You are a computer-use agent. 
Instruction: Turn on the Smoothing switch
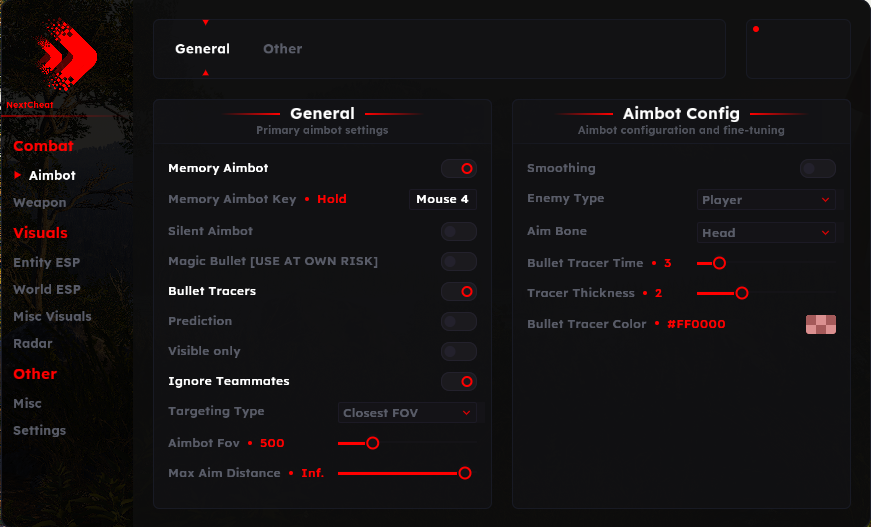(817, 168)
